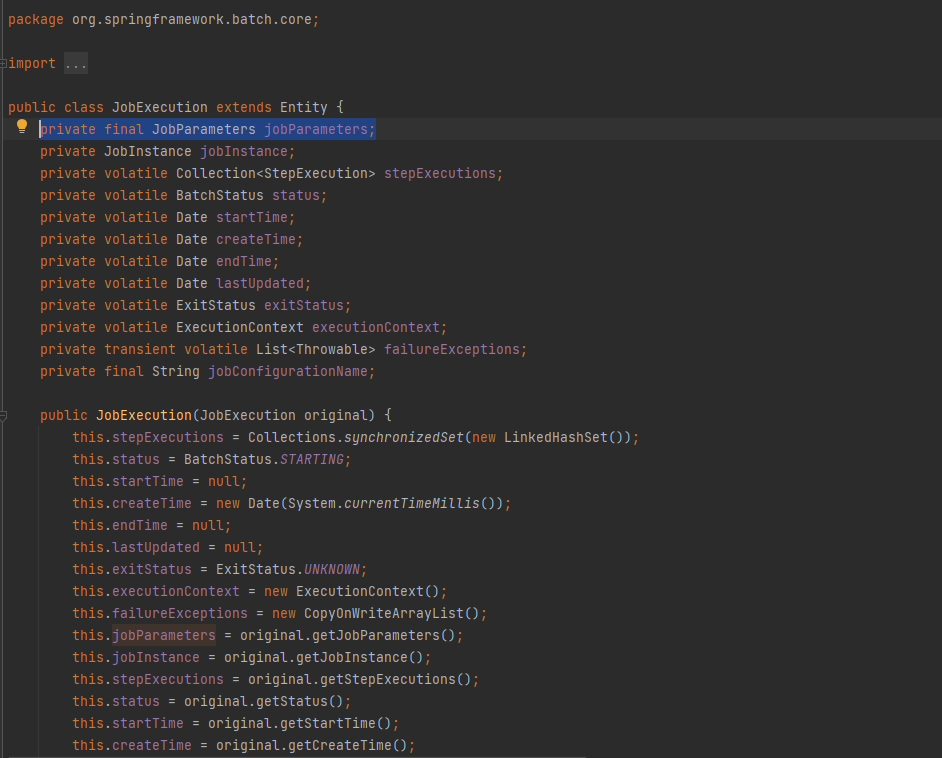
Task: Click the ExecutionContext type in field declaration
Action: pyautogui.click(x=240, y=328)
